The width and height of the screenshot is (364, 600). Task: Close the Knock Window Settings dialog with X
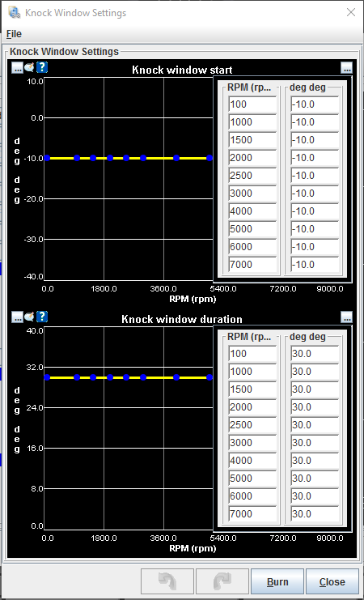click(x=351, y=12)
